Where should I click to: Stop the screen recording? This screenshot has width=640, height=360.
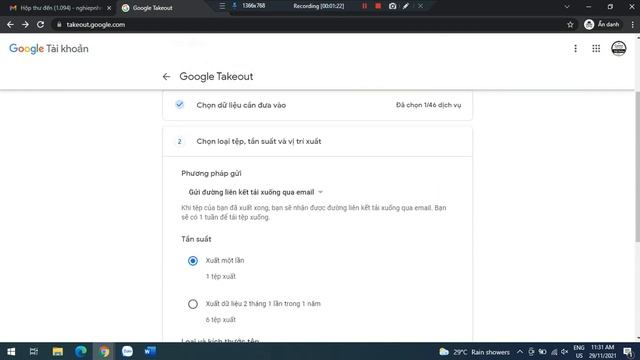tap(378, 6)
